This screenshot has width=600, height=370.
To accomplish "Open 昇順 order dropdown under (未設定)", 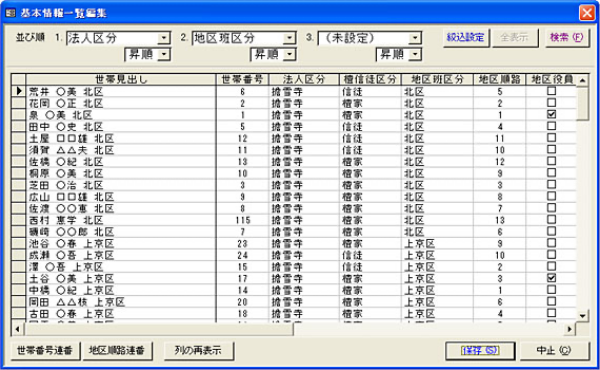I will tap(415, 54).
